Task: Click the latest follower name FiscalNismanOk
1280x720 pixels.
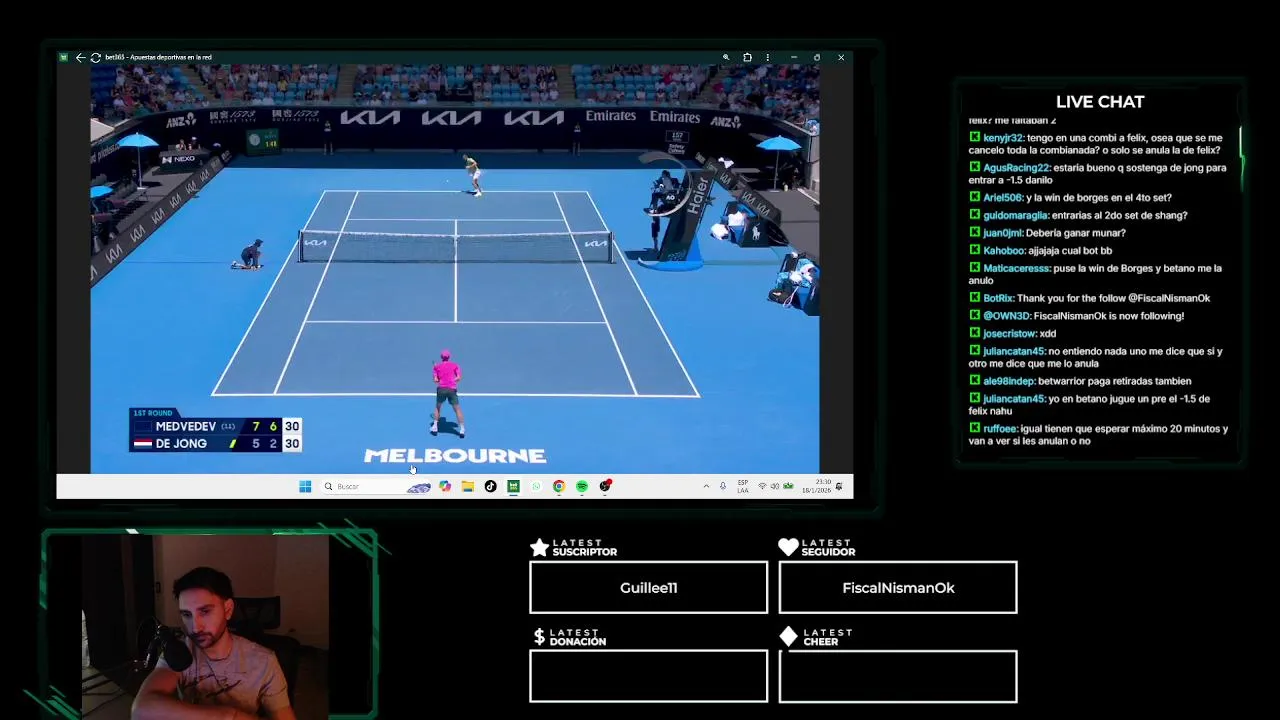Action: pyautogui.click(x=898, y=588)
